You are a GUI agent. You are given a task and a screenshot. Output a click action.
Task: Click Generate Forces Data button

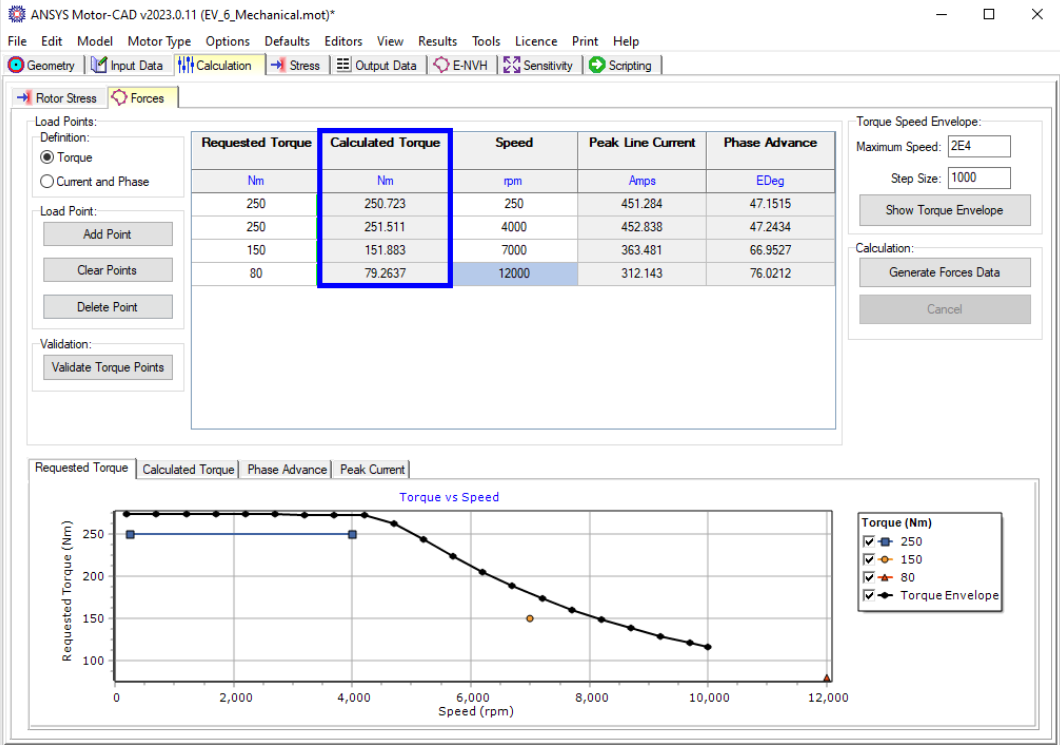point(944,272)
